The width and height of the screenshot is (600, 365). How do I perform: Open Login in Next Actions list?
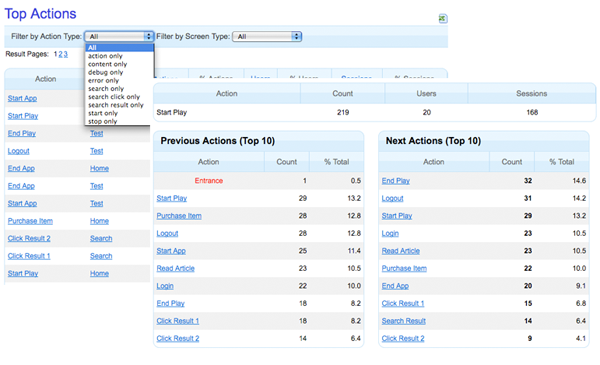pos(390,233)
